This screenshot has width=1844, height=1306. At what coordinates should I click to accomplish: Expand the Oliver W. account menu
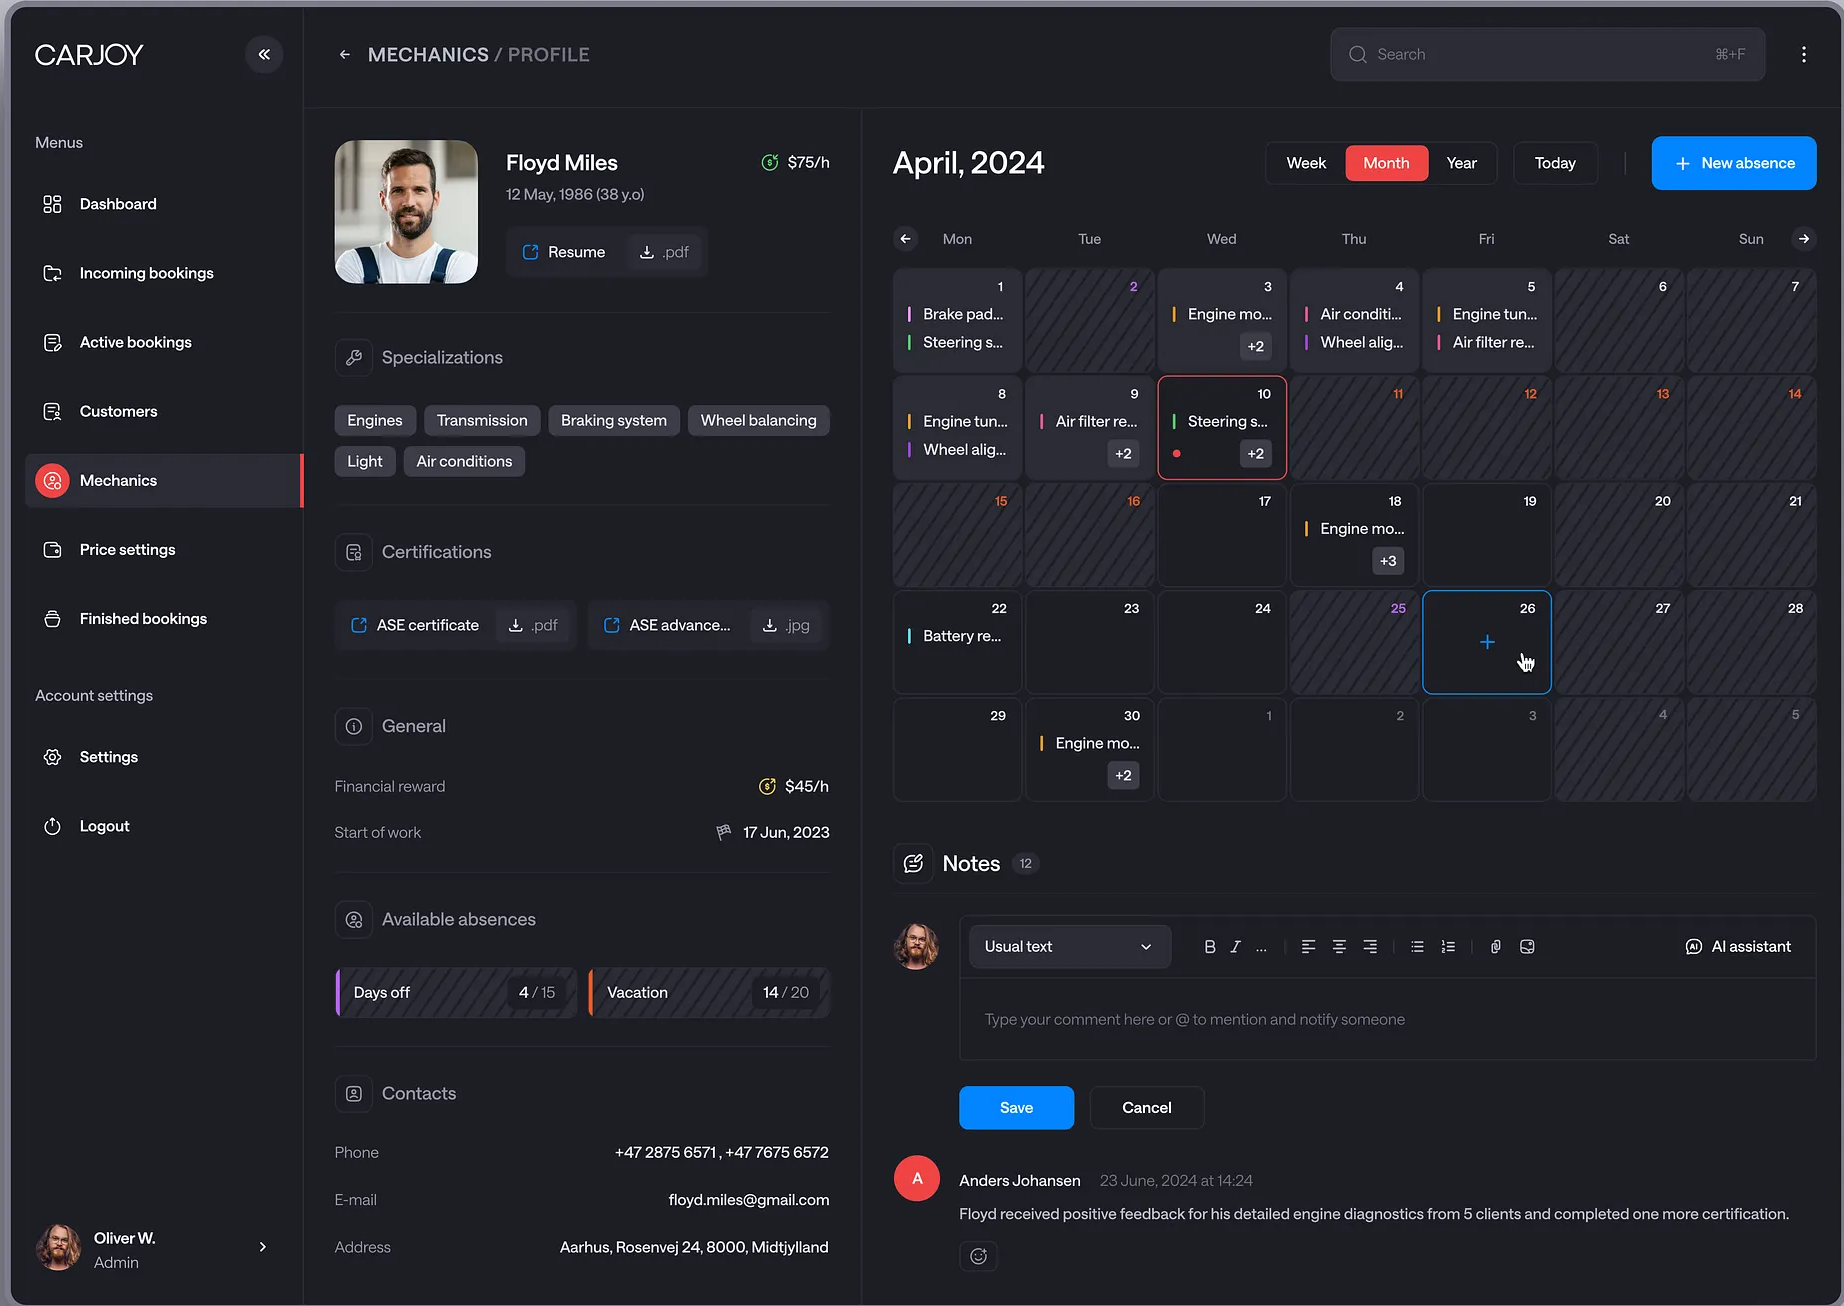(263, 1247)
